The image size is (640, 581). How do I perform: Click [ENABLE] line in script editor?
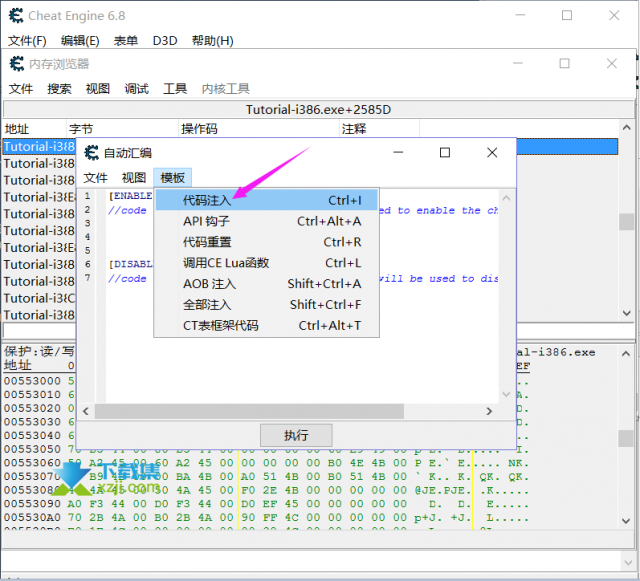(x=130, y=196)
